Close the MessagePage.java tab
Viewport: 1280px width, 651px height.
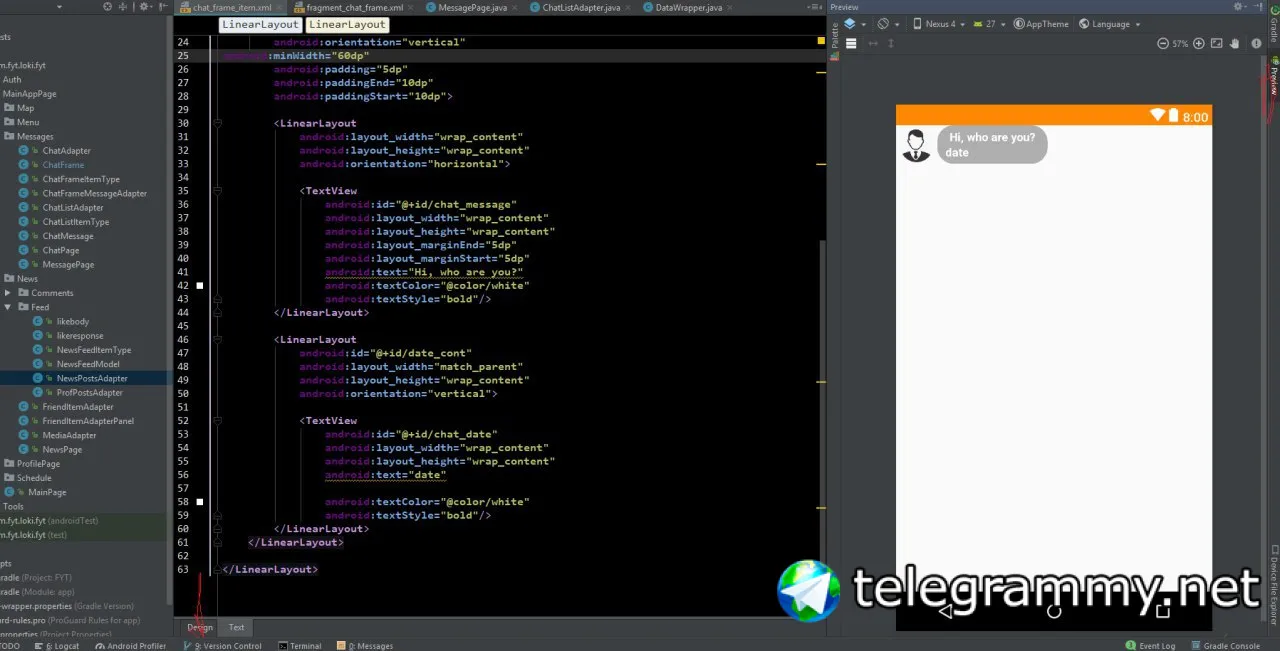[516, 7]
